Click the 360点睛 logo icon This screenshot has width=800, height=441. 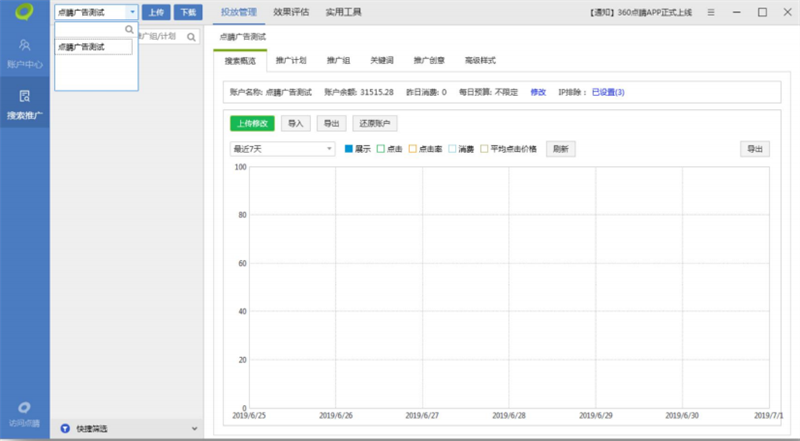[x=24, y=12]
